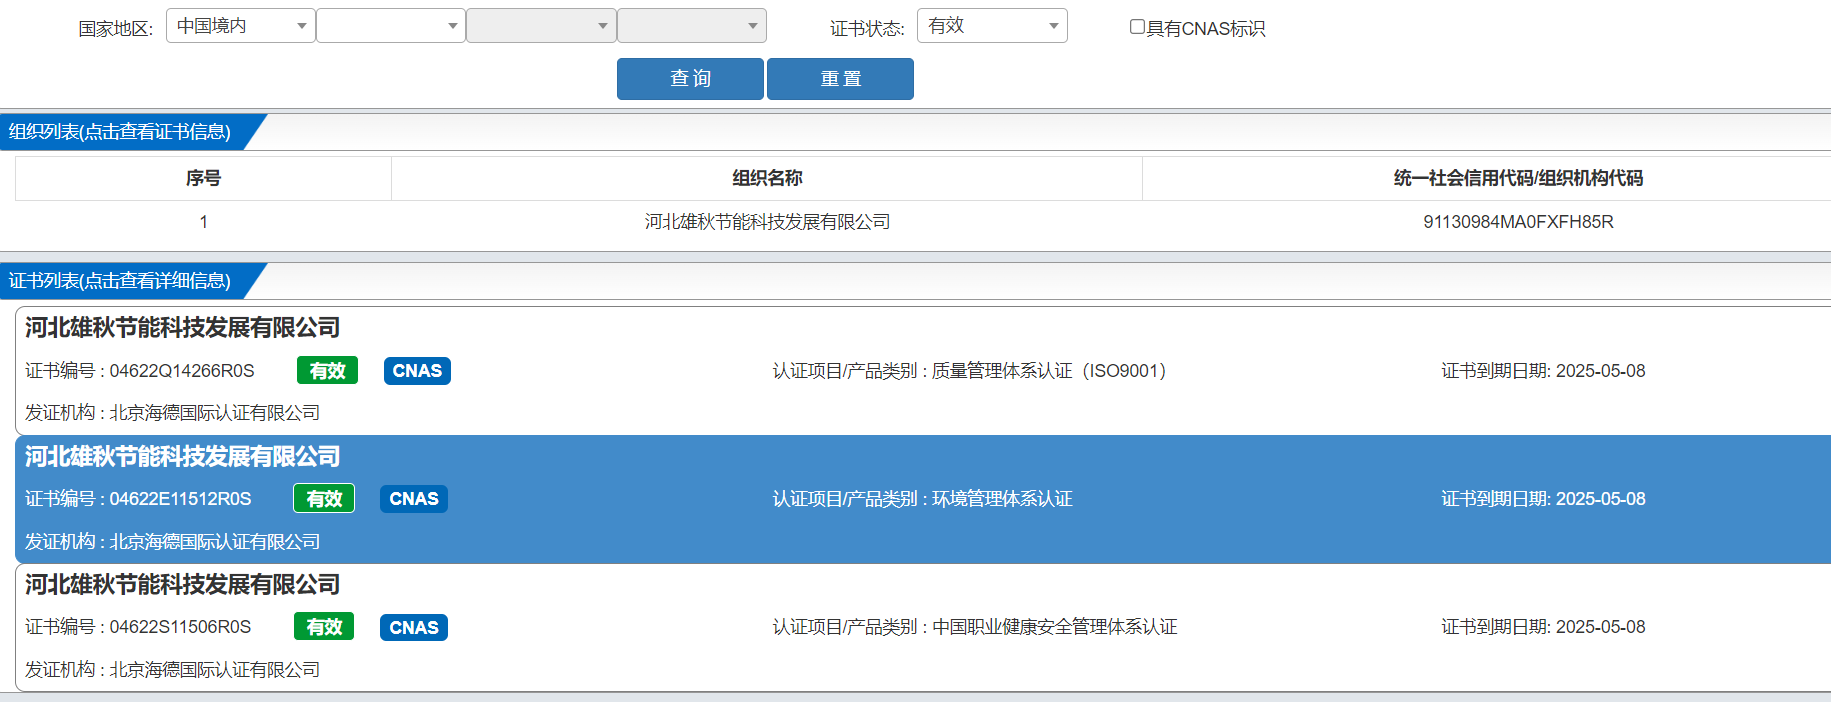This screenshot has width=1831, height=702.
Task: Open the empty province dropdown beside 中国境内
Action: tap(391, 26)
